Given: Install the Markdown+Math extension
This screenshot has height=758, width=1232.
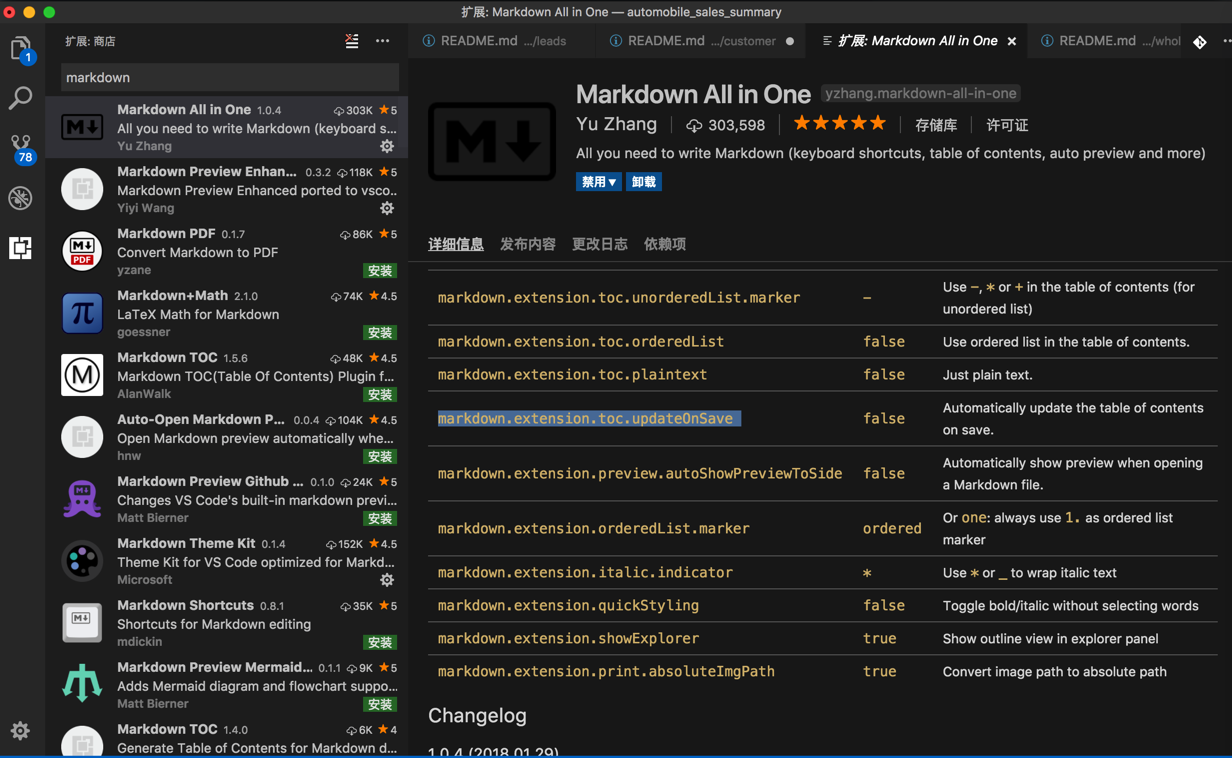Looking at the screenshot, I should pyautogui.click(x=379, y=333).
